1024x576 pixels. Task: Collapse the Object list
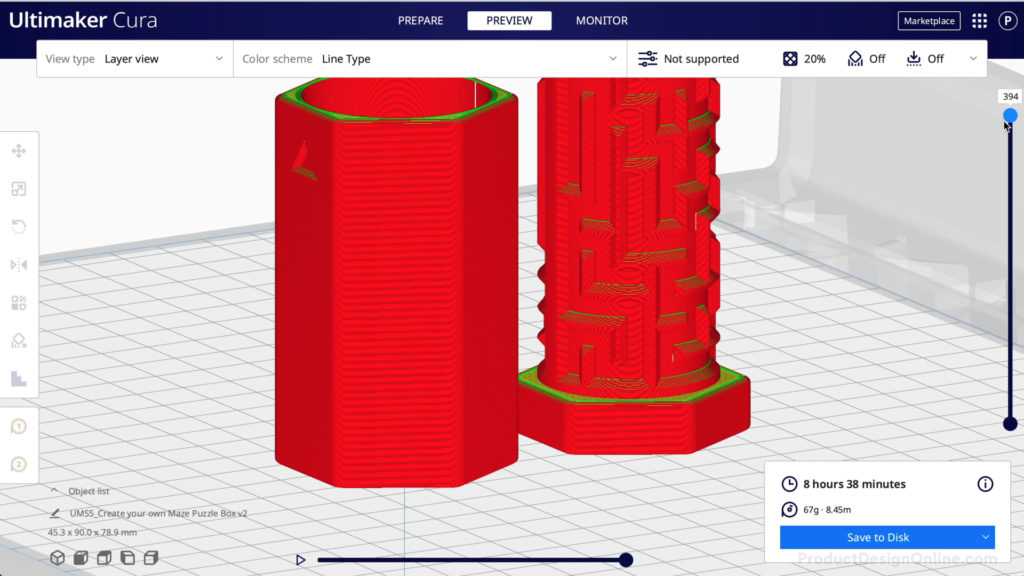tap(54, 491)
